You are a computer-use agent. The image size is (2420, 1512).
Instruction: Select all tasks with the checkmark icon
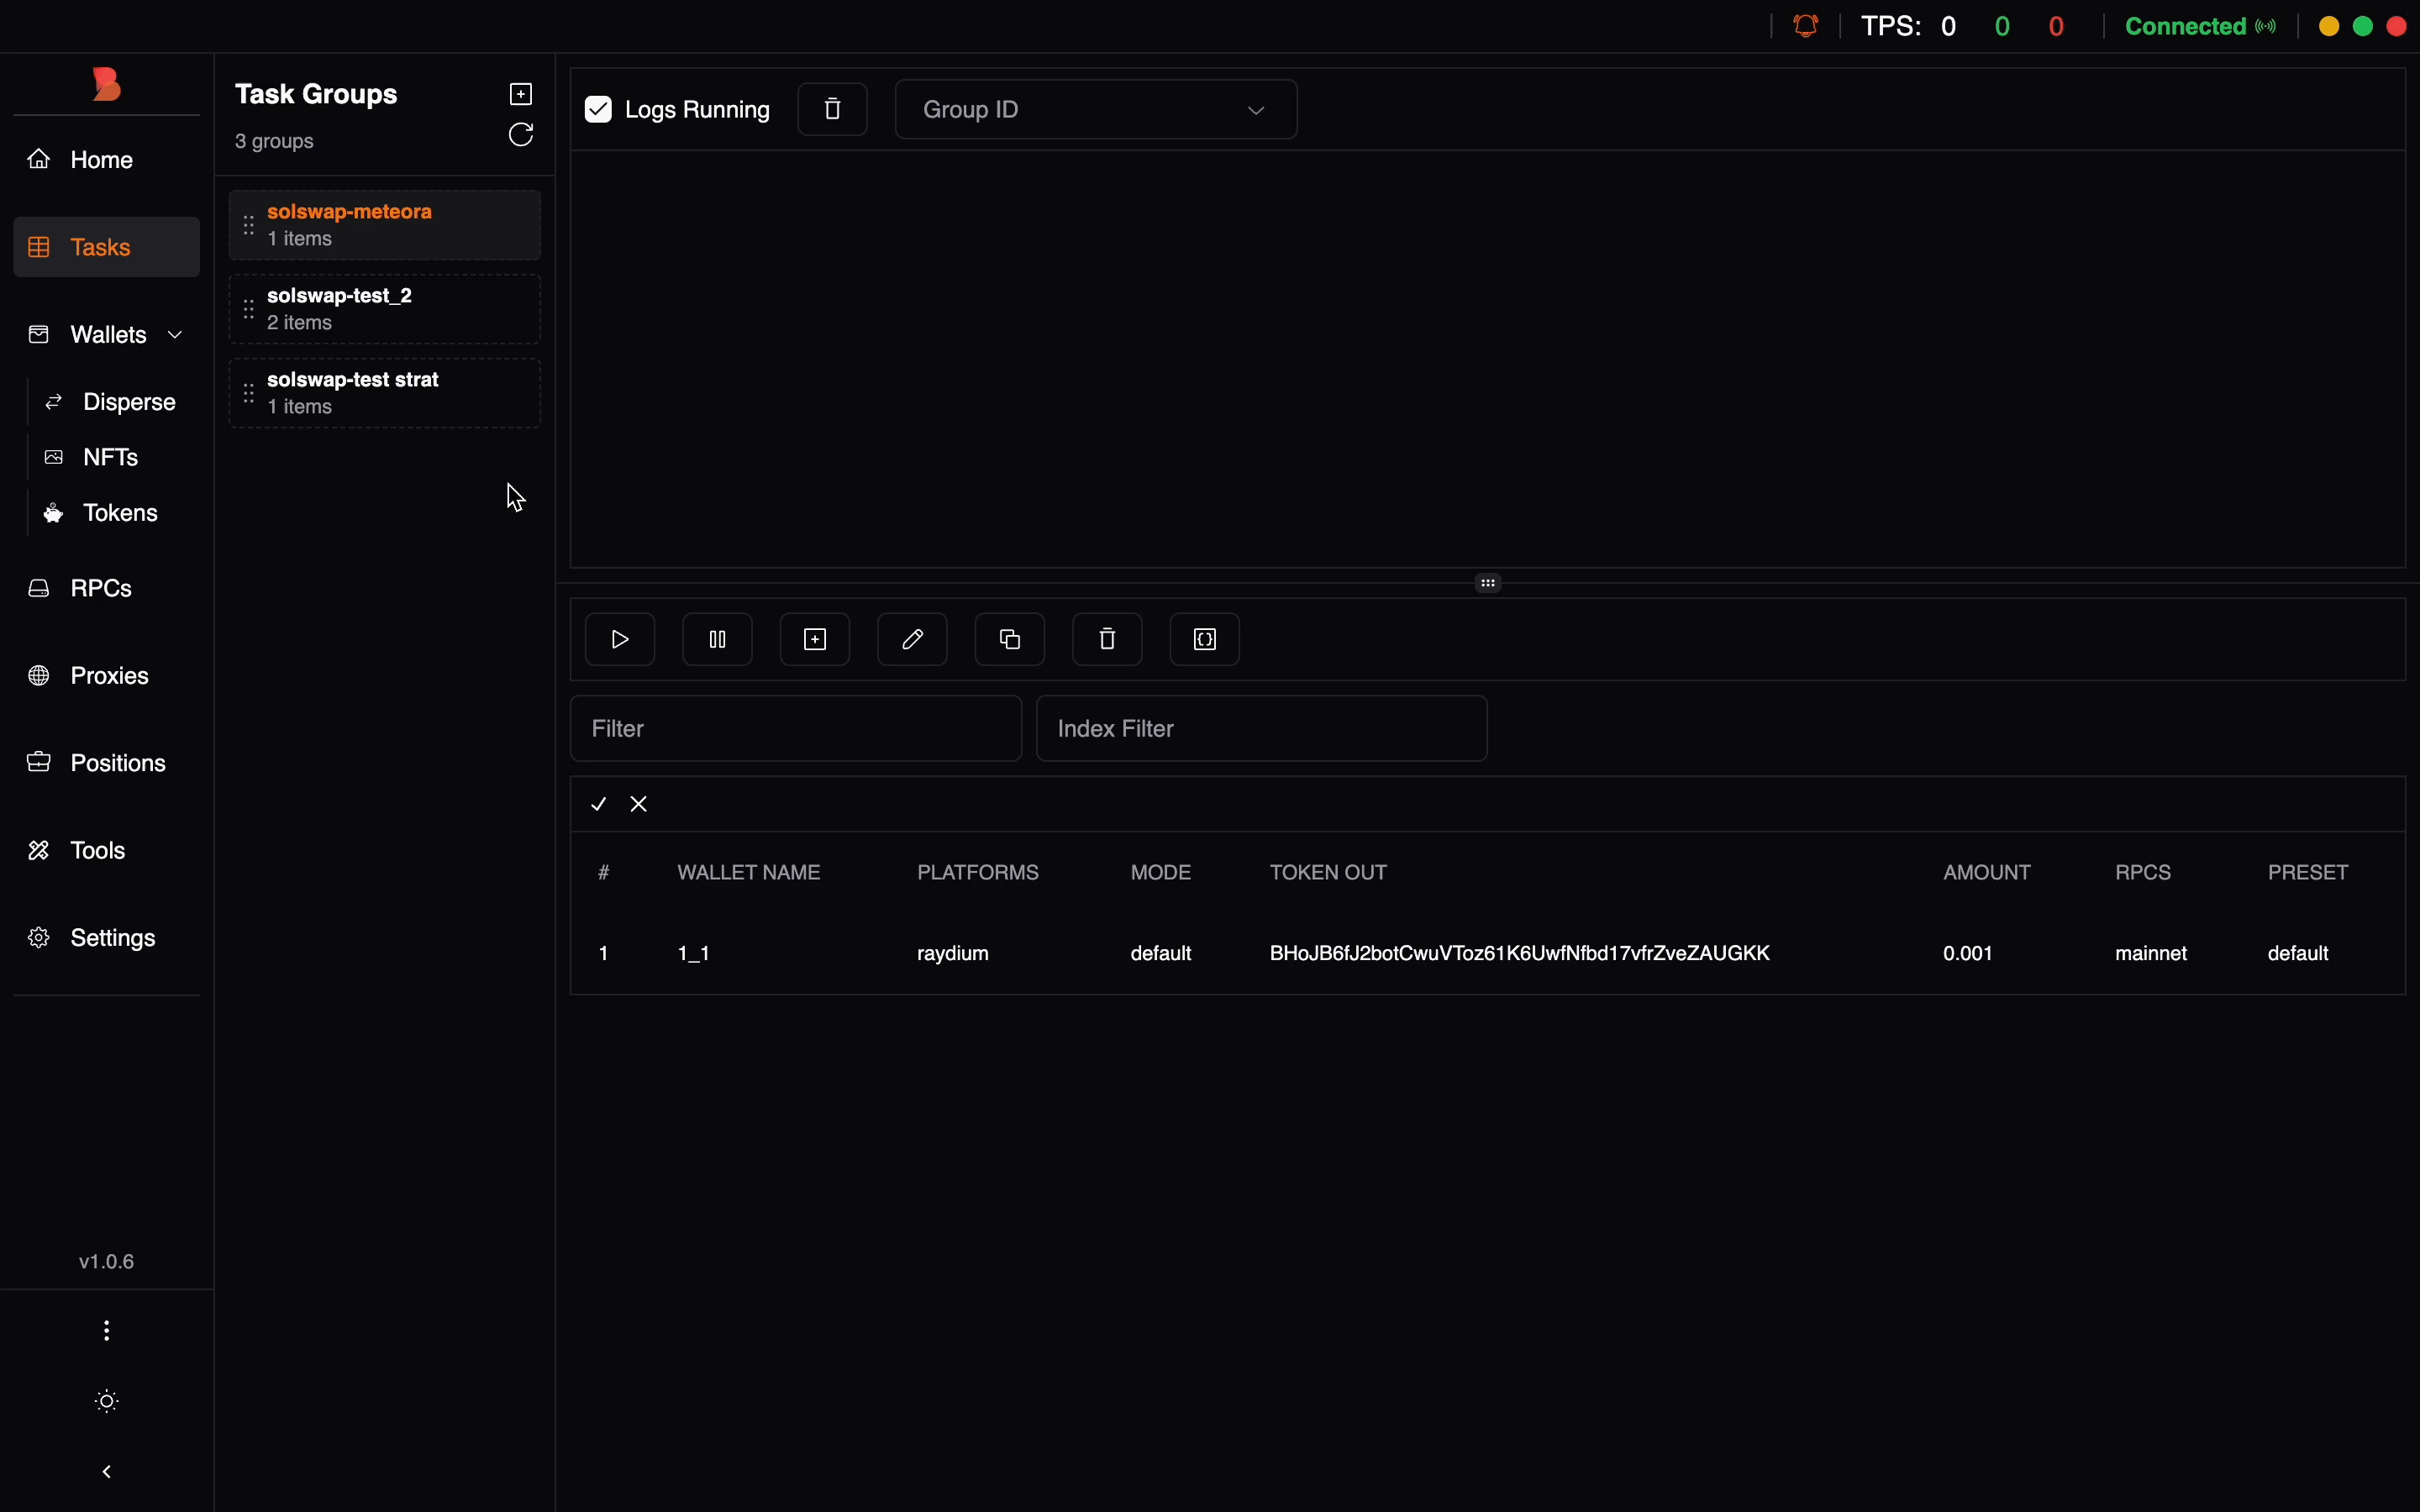(x=599, y=805)
